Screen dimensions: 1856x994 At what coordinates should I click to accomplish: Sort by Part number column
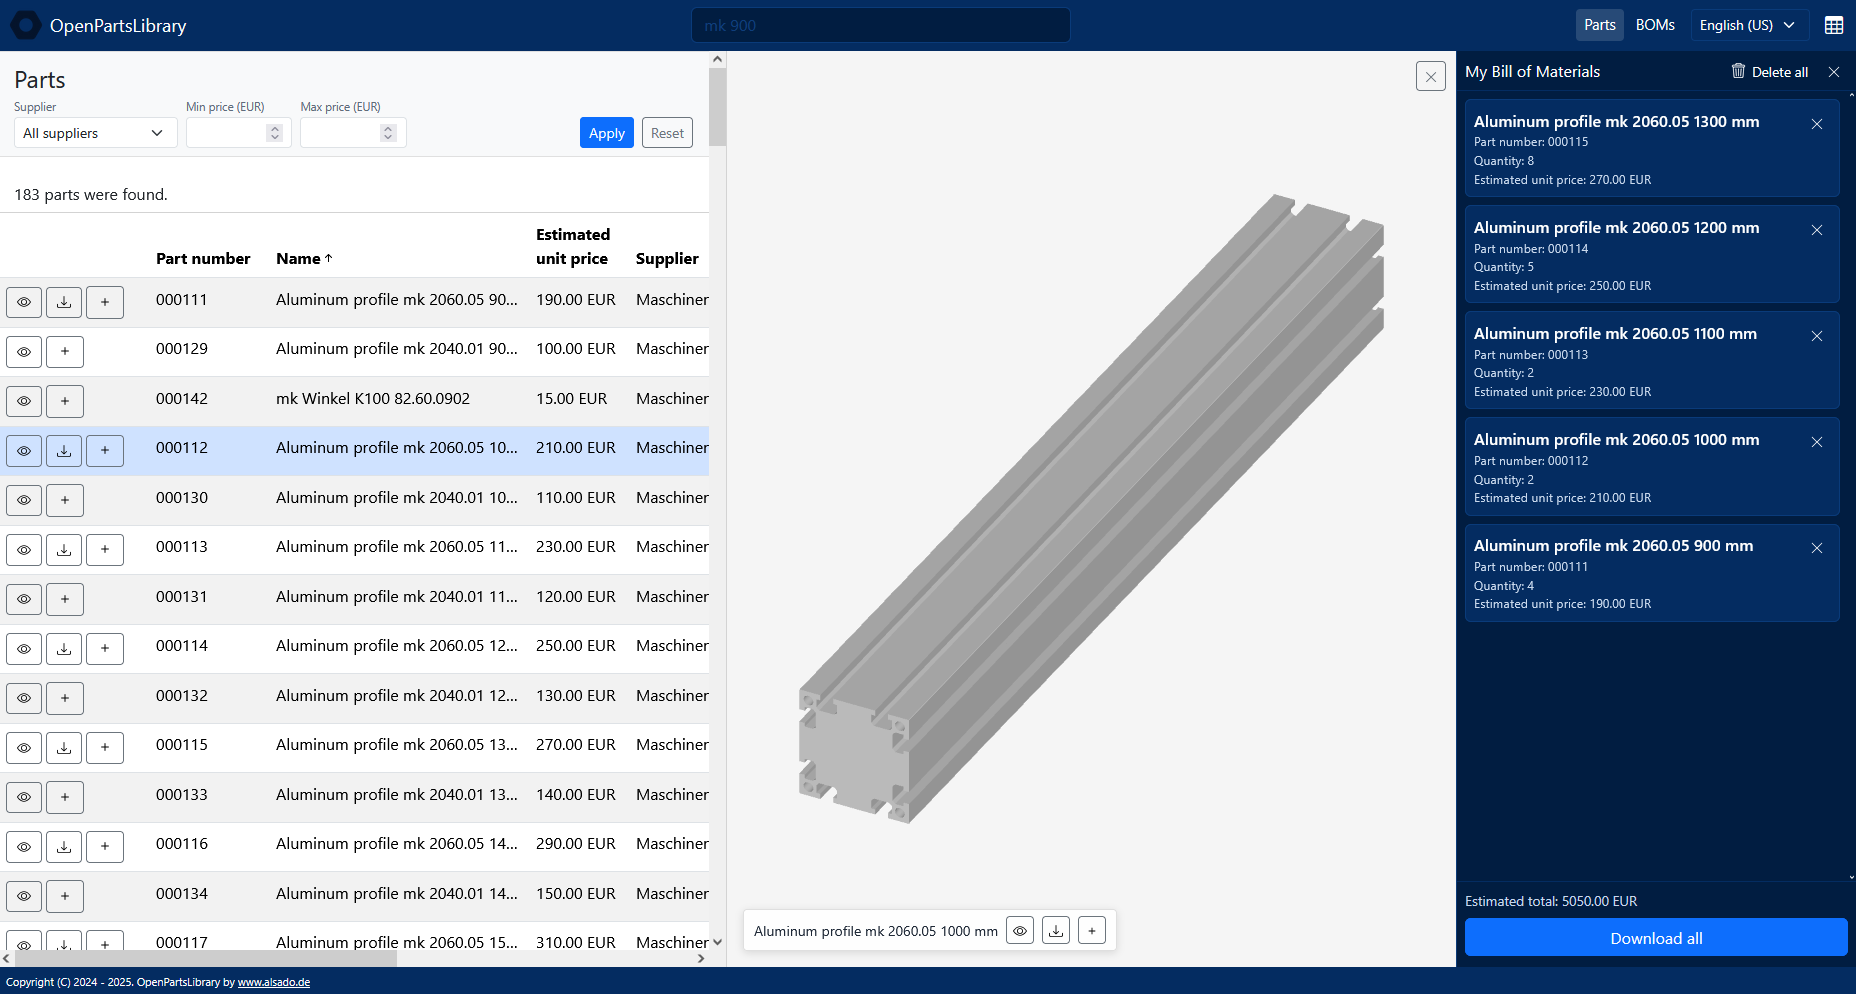click(203, 258)
